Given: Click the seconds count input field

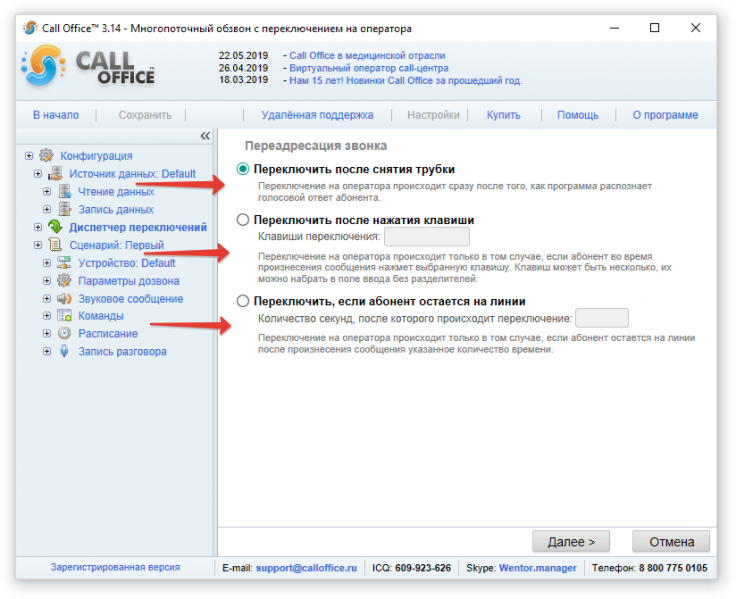Looking at the screenshot, I should click(602, 318).
